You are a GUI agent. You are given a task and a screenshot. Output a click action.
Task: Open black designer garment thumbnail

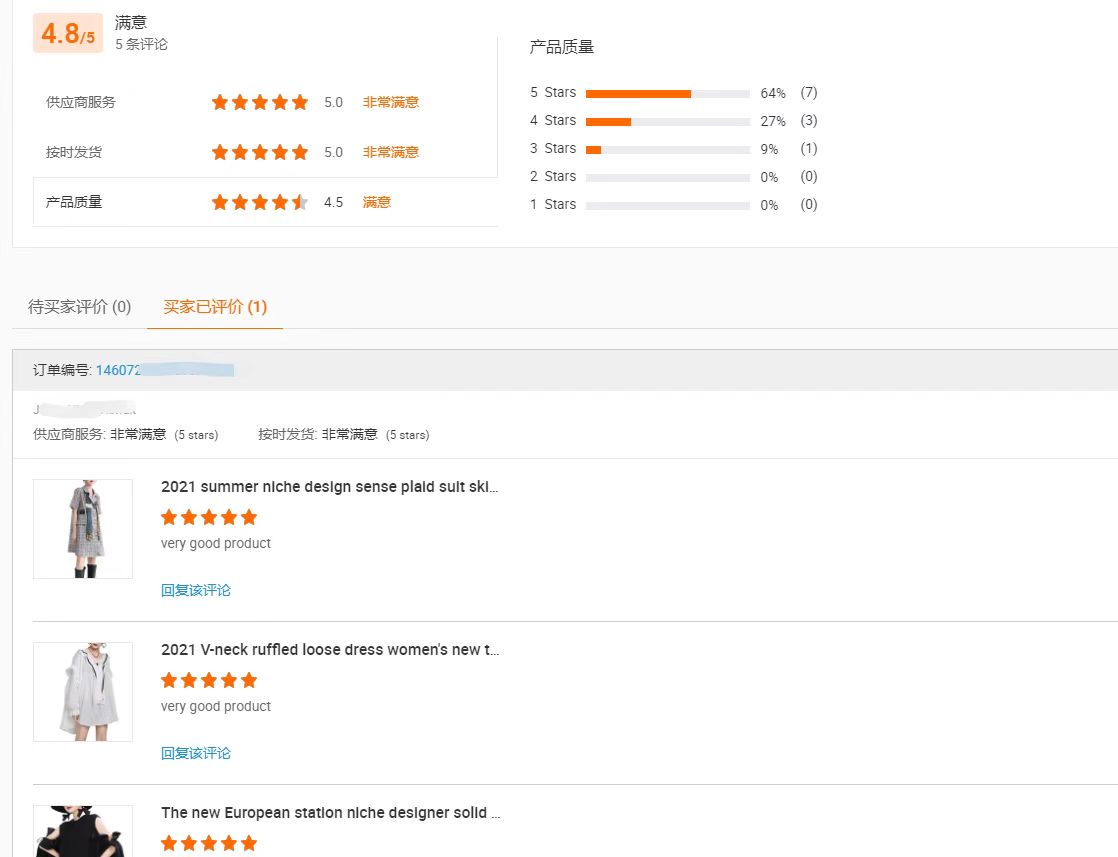tap(83, 831)
